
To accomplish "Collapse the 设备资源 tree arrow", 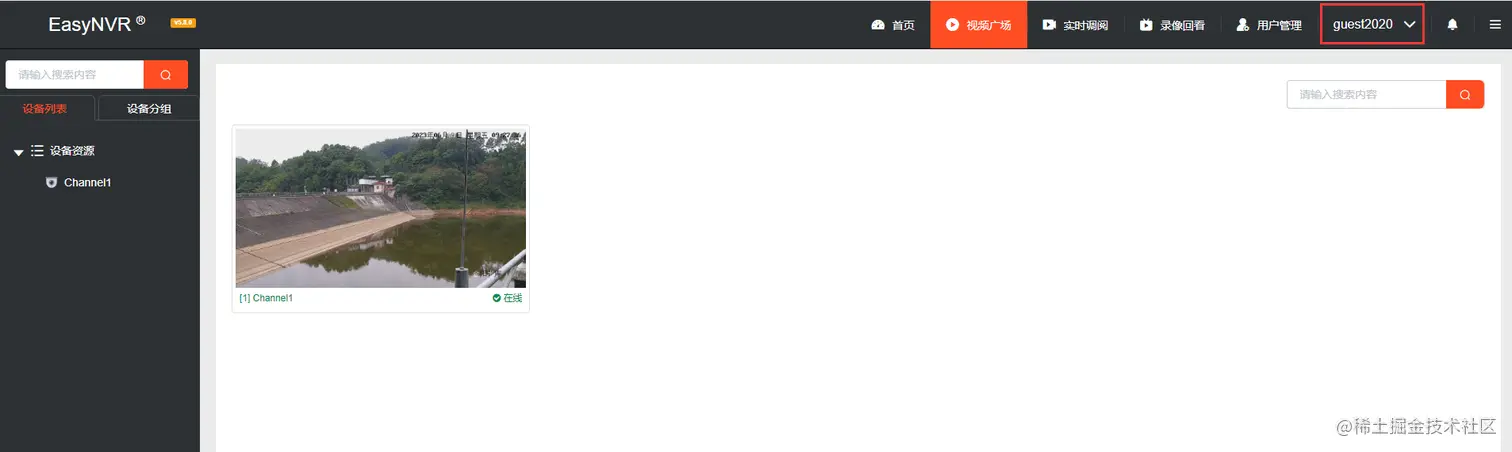I will 18,152.
